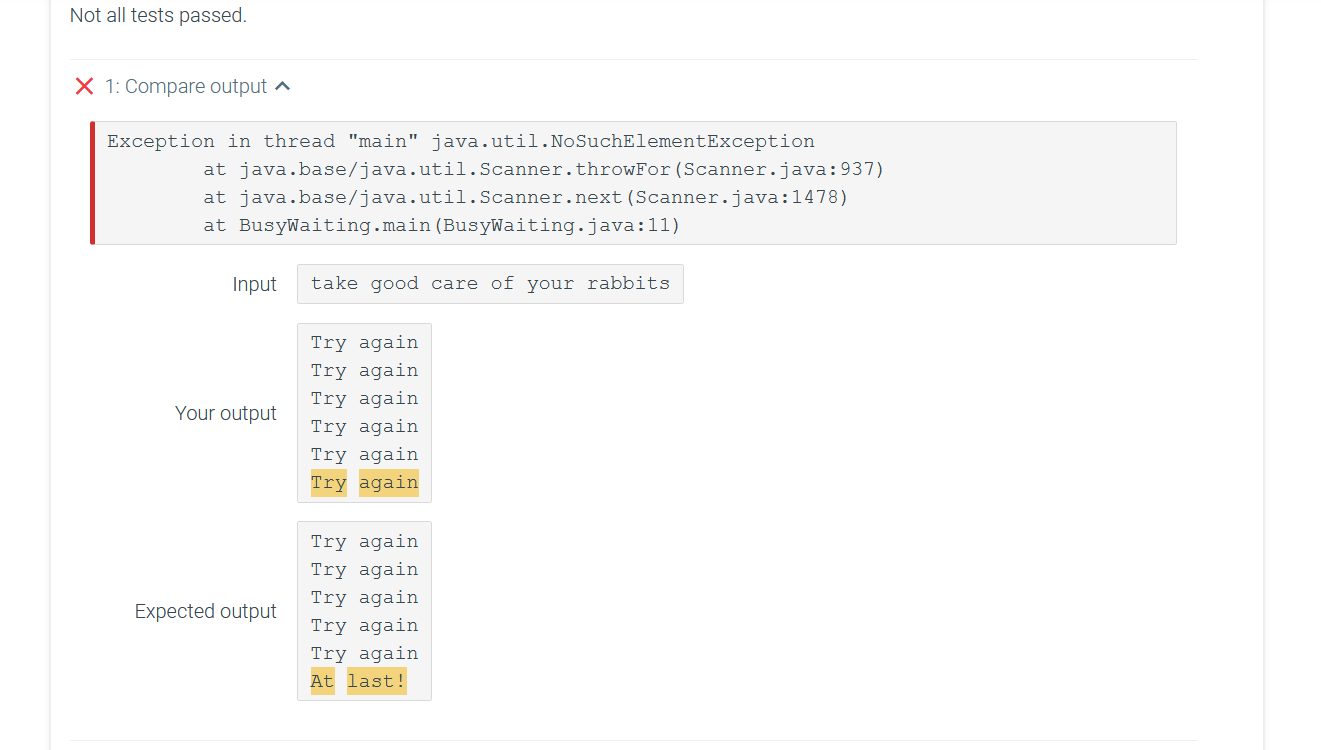
Task: Collapse the '1: Compare output' section chevron
Action: [283, 86]
